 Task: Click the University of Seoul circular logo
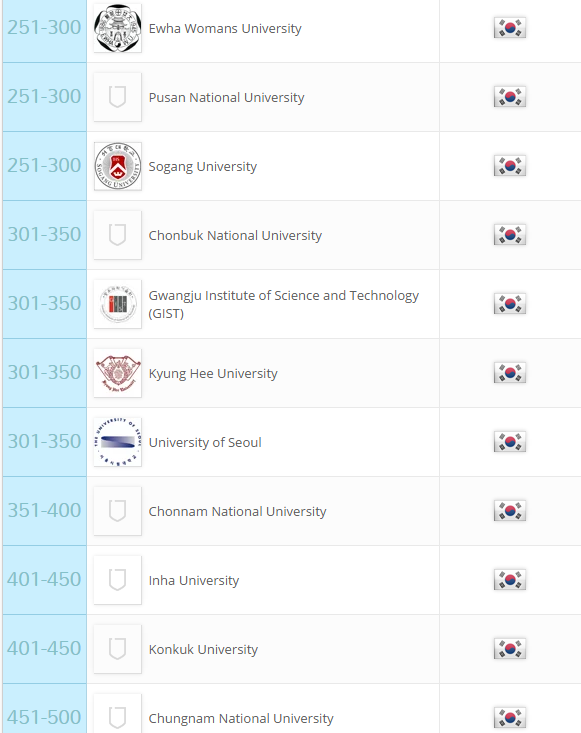pyautogui.click(x=117, y=442)
